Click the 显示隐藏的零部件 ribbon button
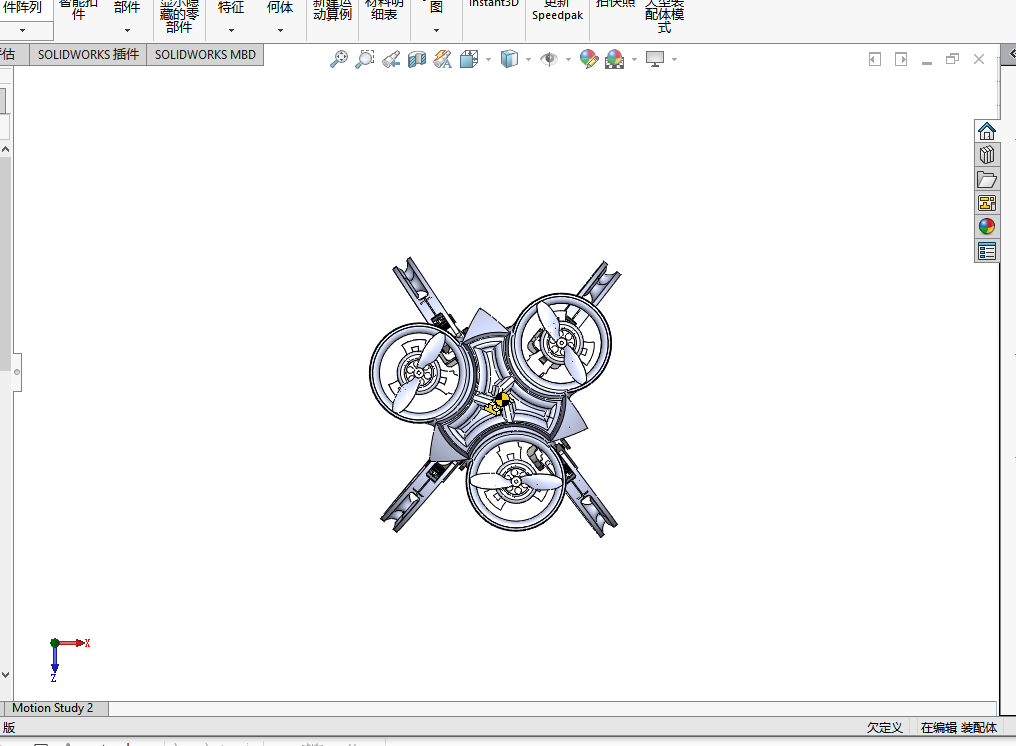The height and width of the screenshot is (746, 1016). pyautogui.click(x=179, y=16)
